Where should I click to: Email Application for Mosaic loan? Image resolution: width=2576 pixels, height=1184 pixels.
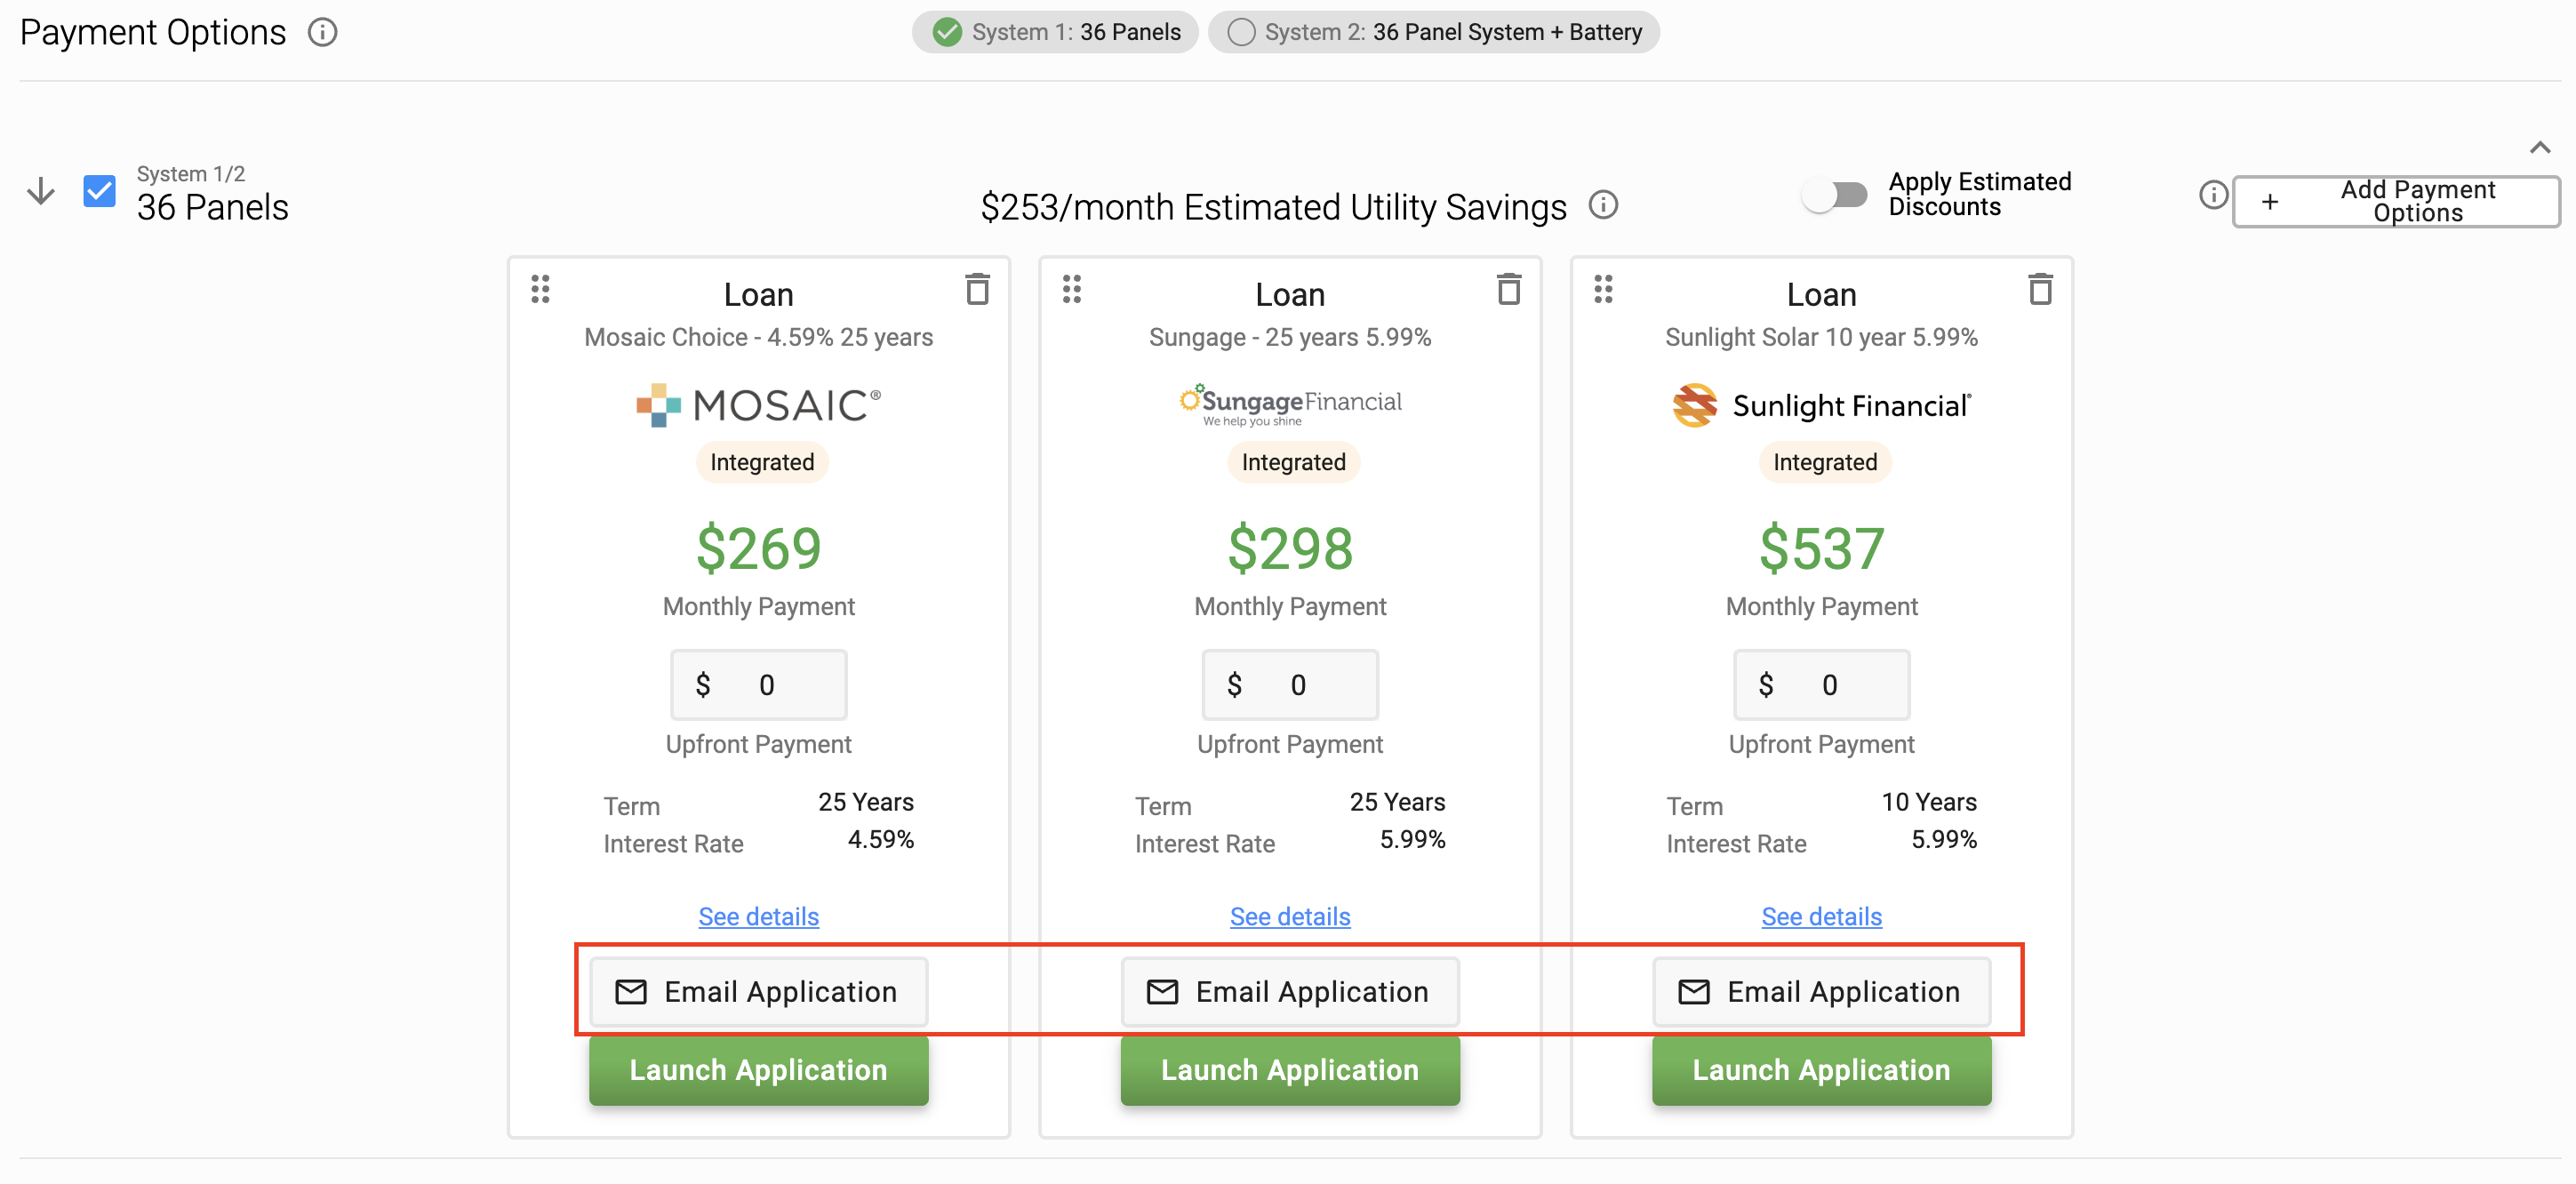point(758,992)
